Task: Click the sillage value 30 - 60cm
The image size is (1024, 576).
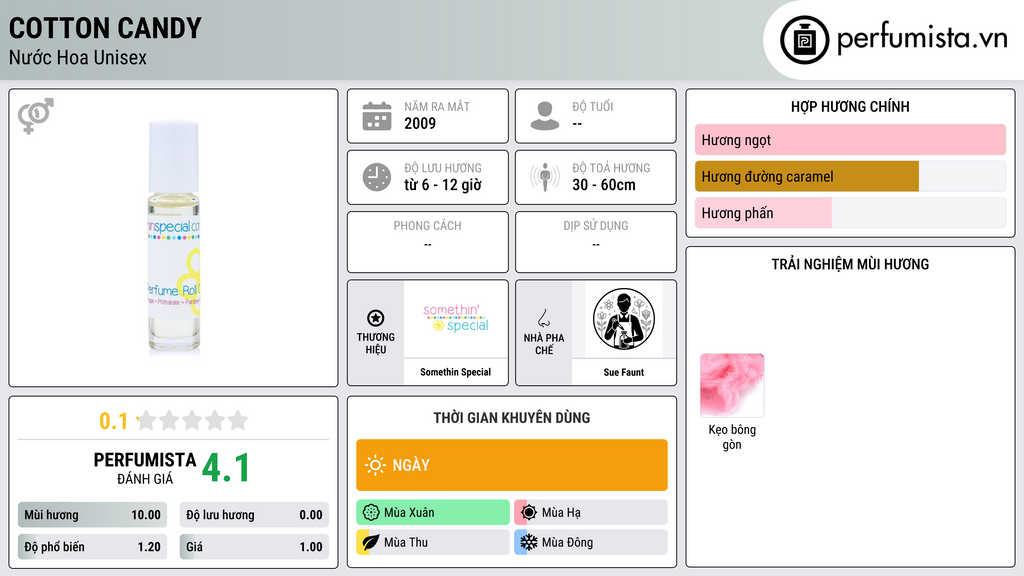Action: (604, 185)
